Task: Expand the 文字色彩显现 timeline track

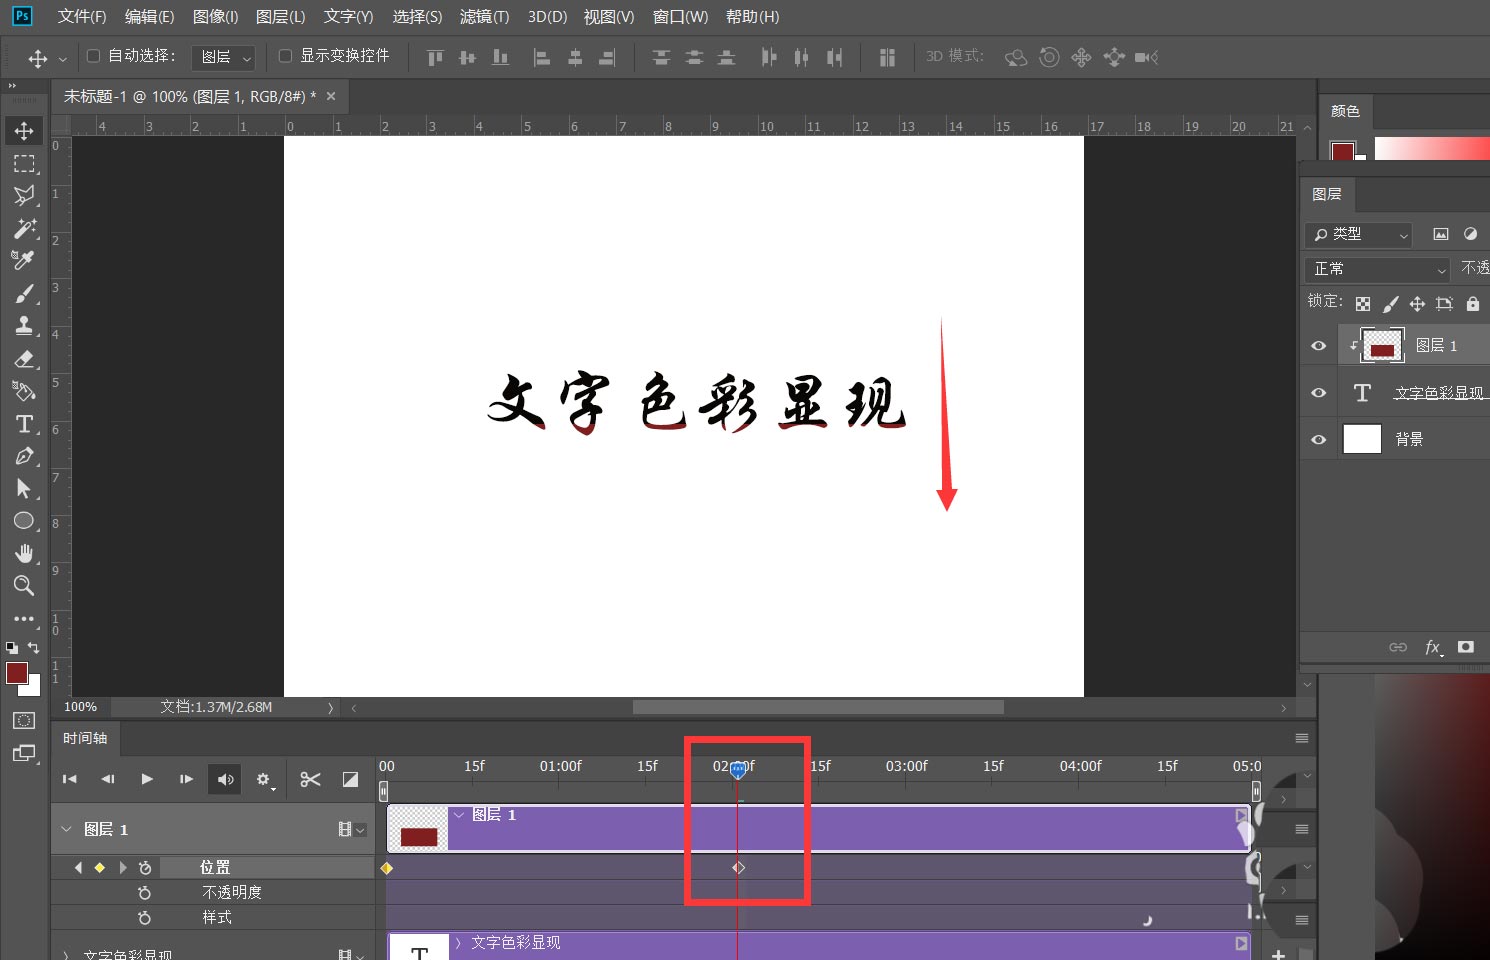Action: coord(66,955)
